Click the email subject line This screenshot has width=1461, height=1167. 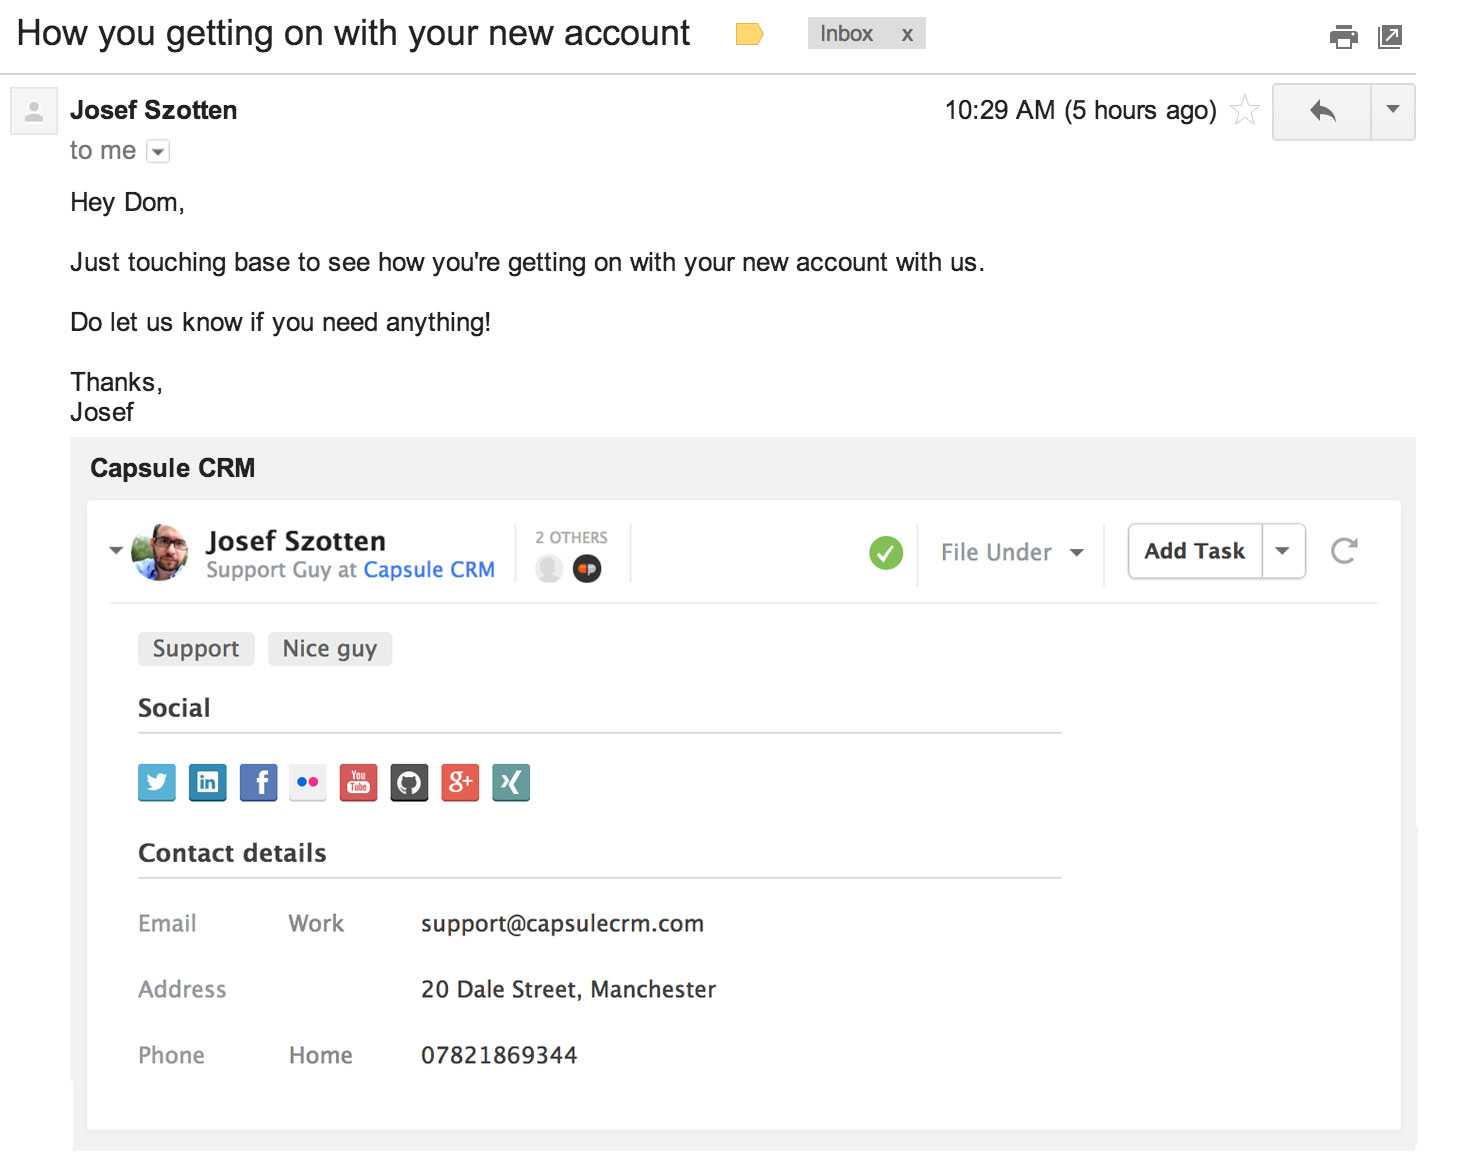pyautogui.click(x=353, y=33)
